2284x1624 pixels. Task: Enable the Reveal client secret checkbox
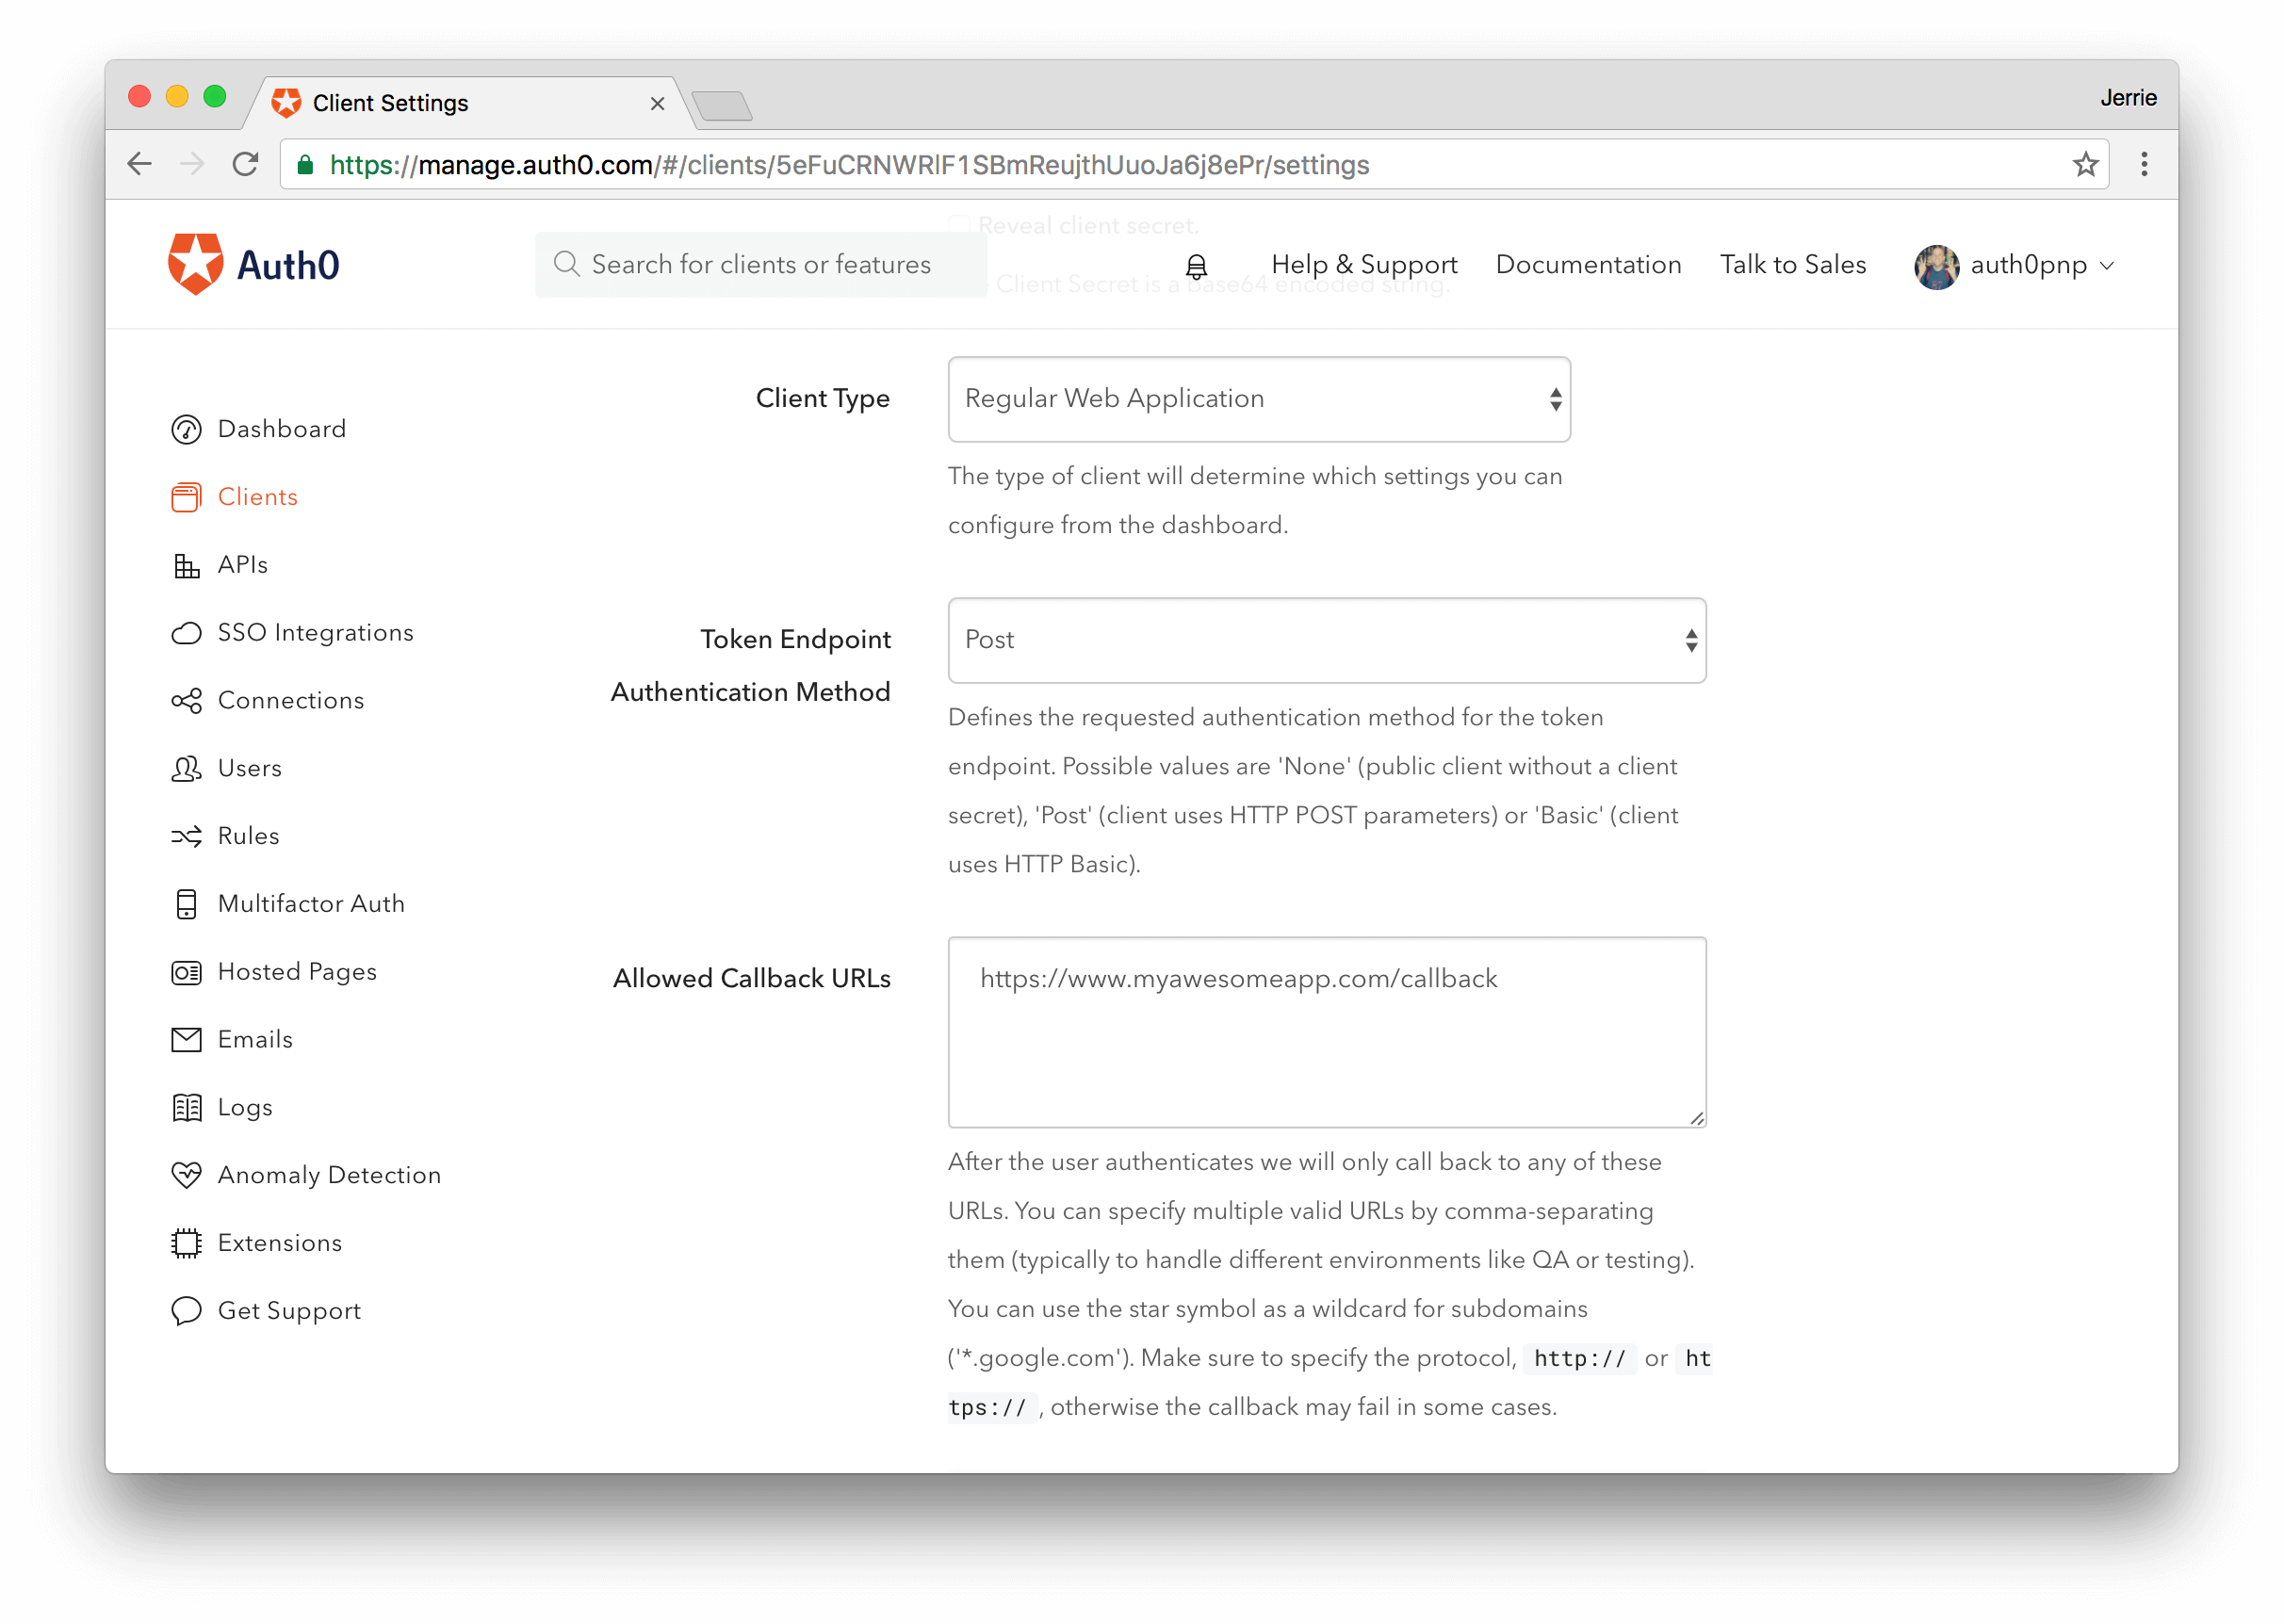(x=959, y=224)
